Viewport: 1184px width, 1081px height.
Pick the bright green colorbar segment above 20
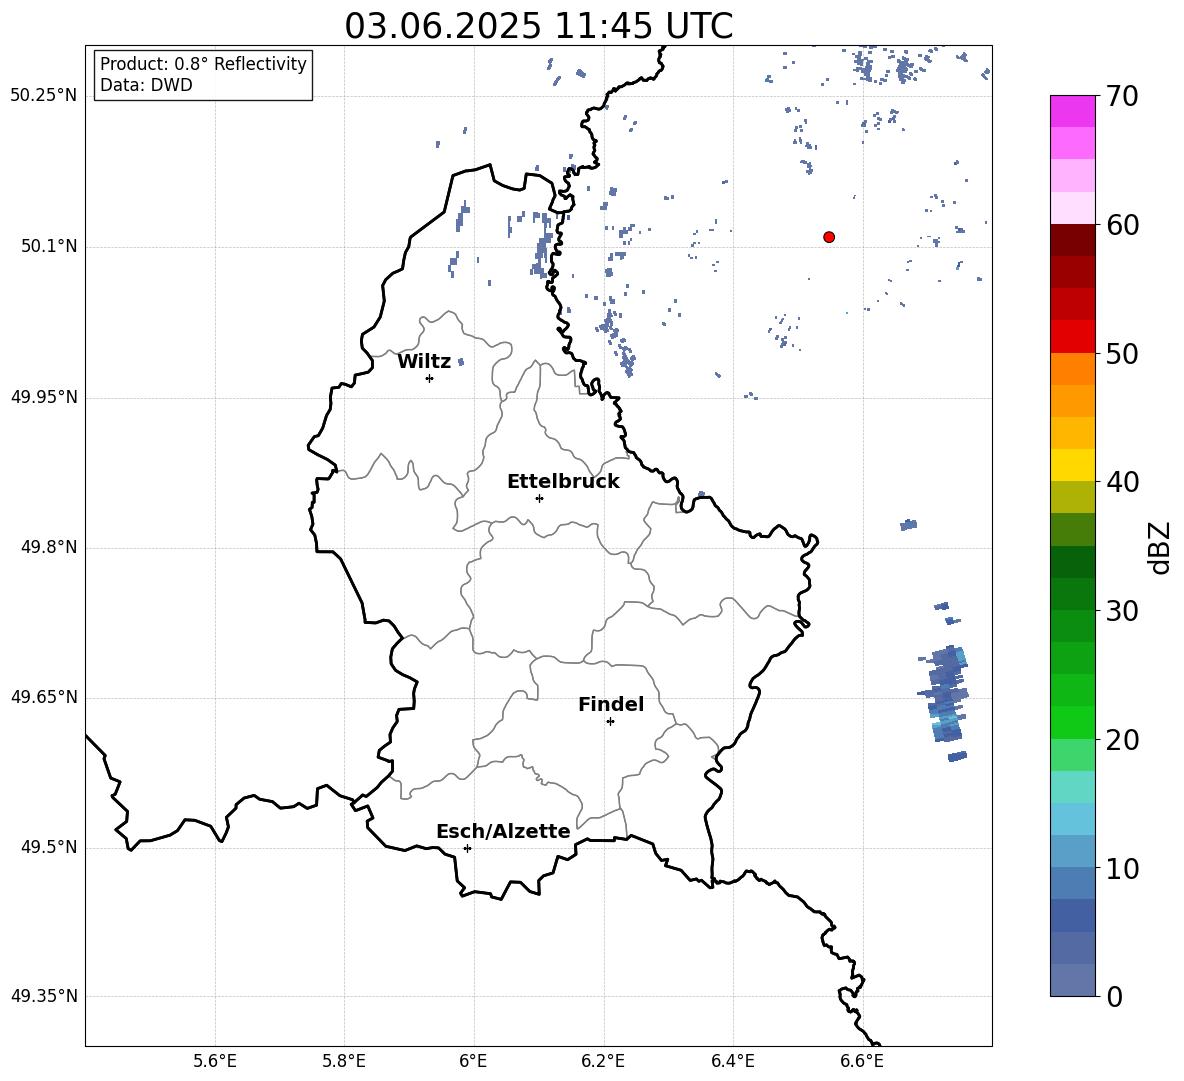1072,723
